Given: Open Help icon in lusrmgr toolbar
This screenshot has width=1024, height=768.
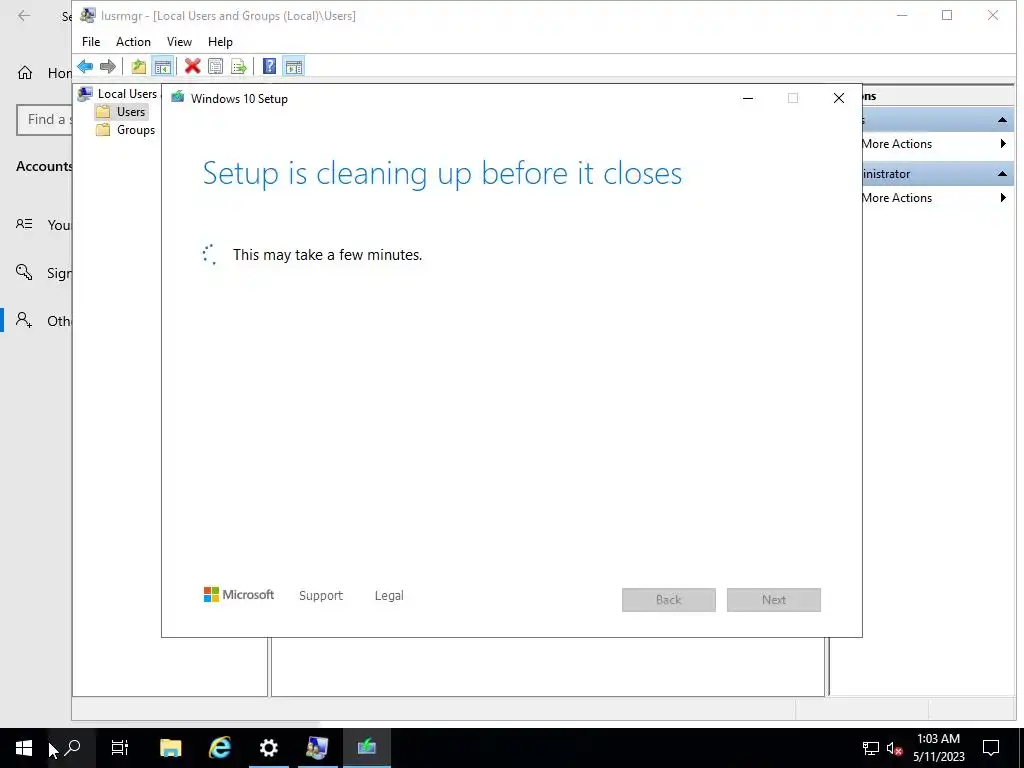Looking at the screenshot, I should [269, 66].
